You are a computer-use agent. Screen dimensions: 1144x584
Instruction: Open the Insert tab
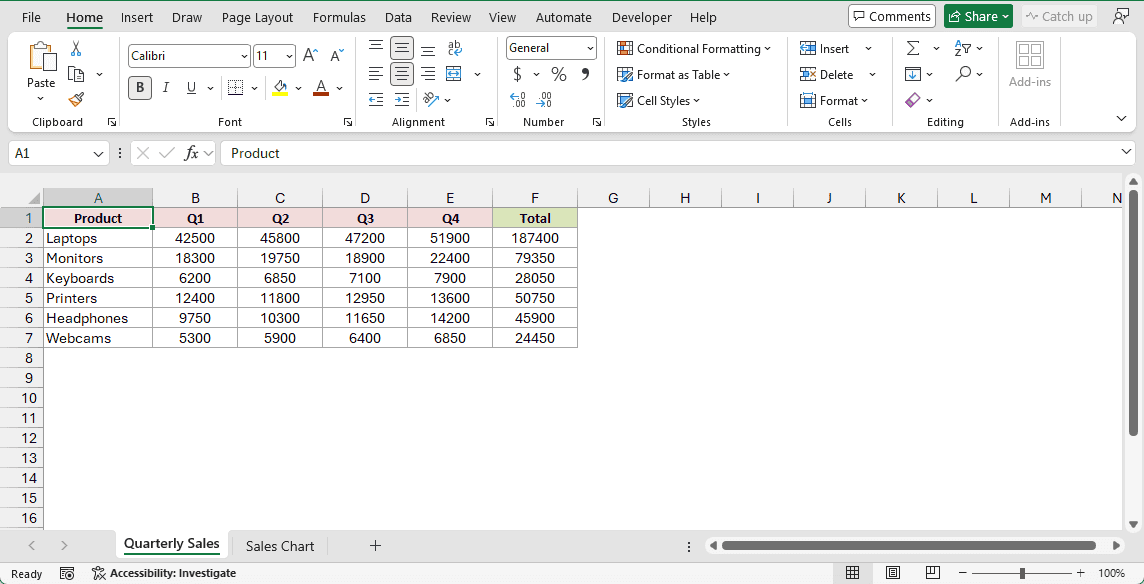pyautogui.click(x=137, y=18)
